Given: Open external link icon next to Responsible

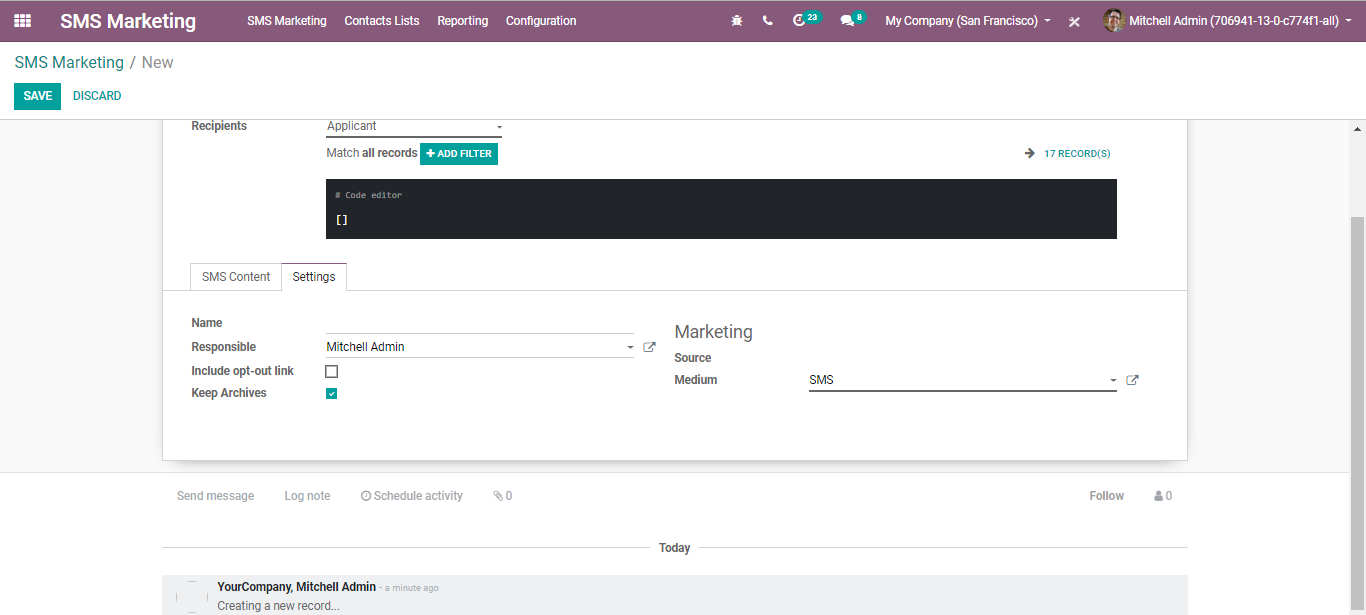Looking at the screenshot, I should (x=649, y=347).
